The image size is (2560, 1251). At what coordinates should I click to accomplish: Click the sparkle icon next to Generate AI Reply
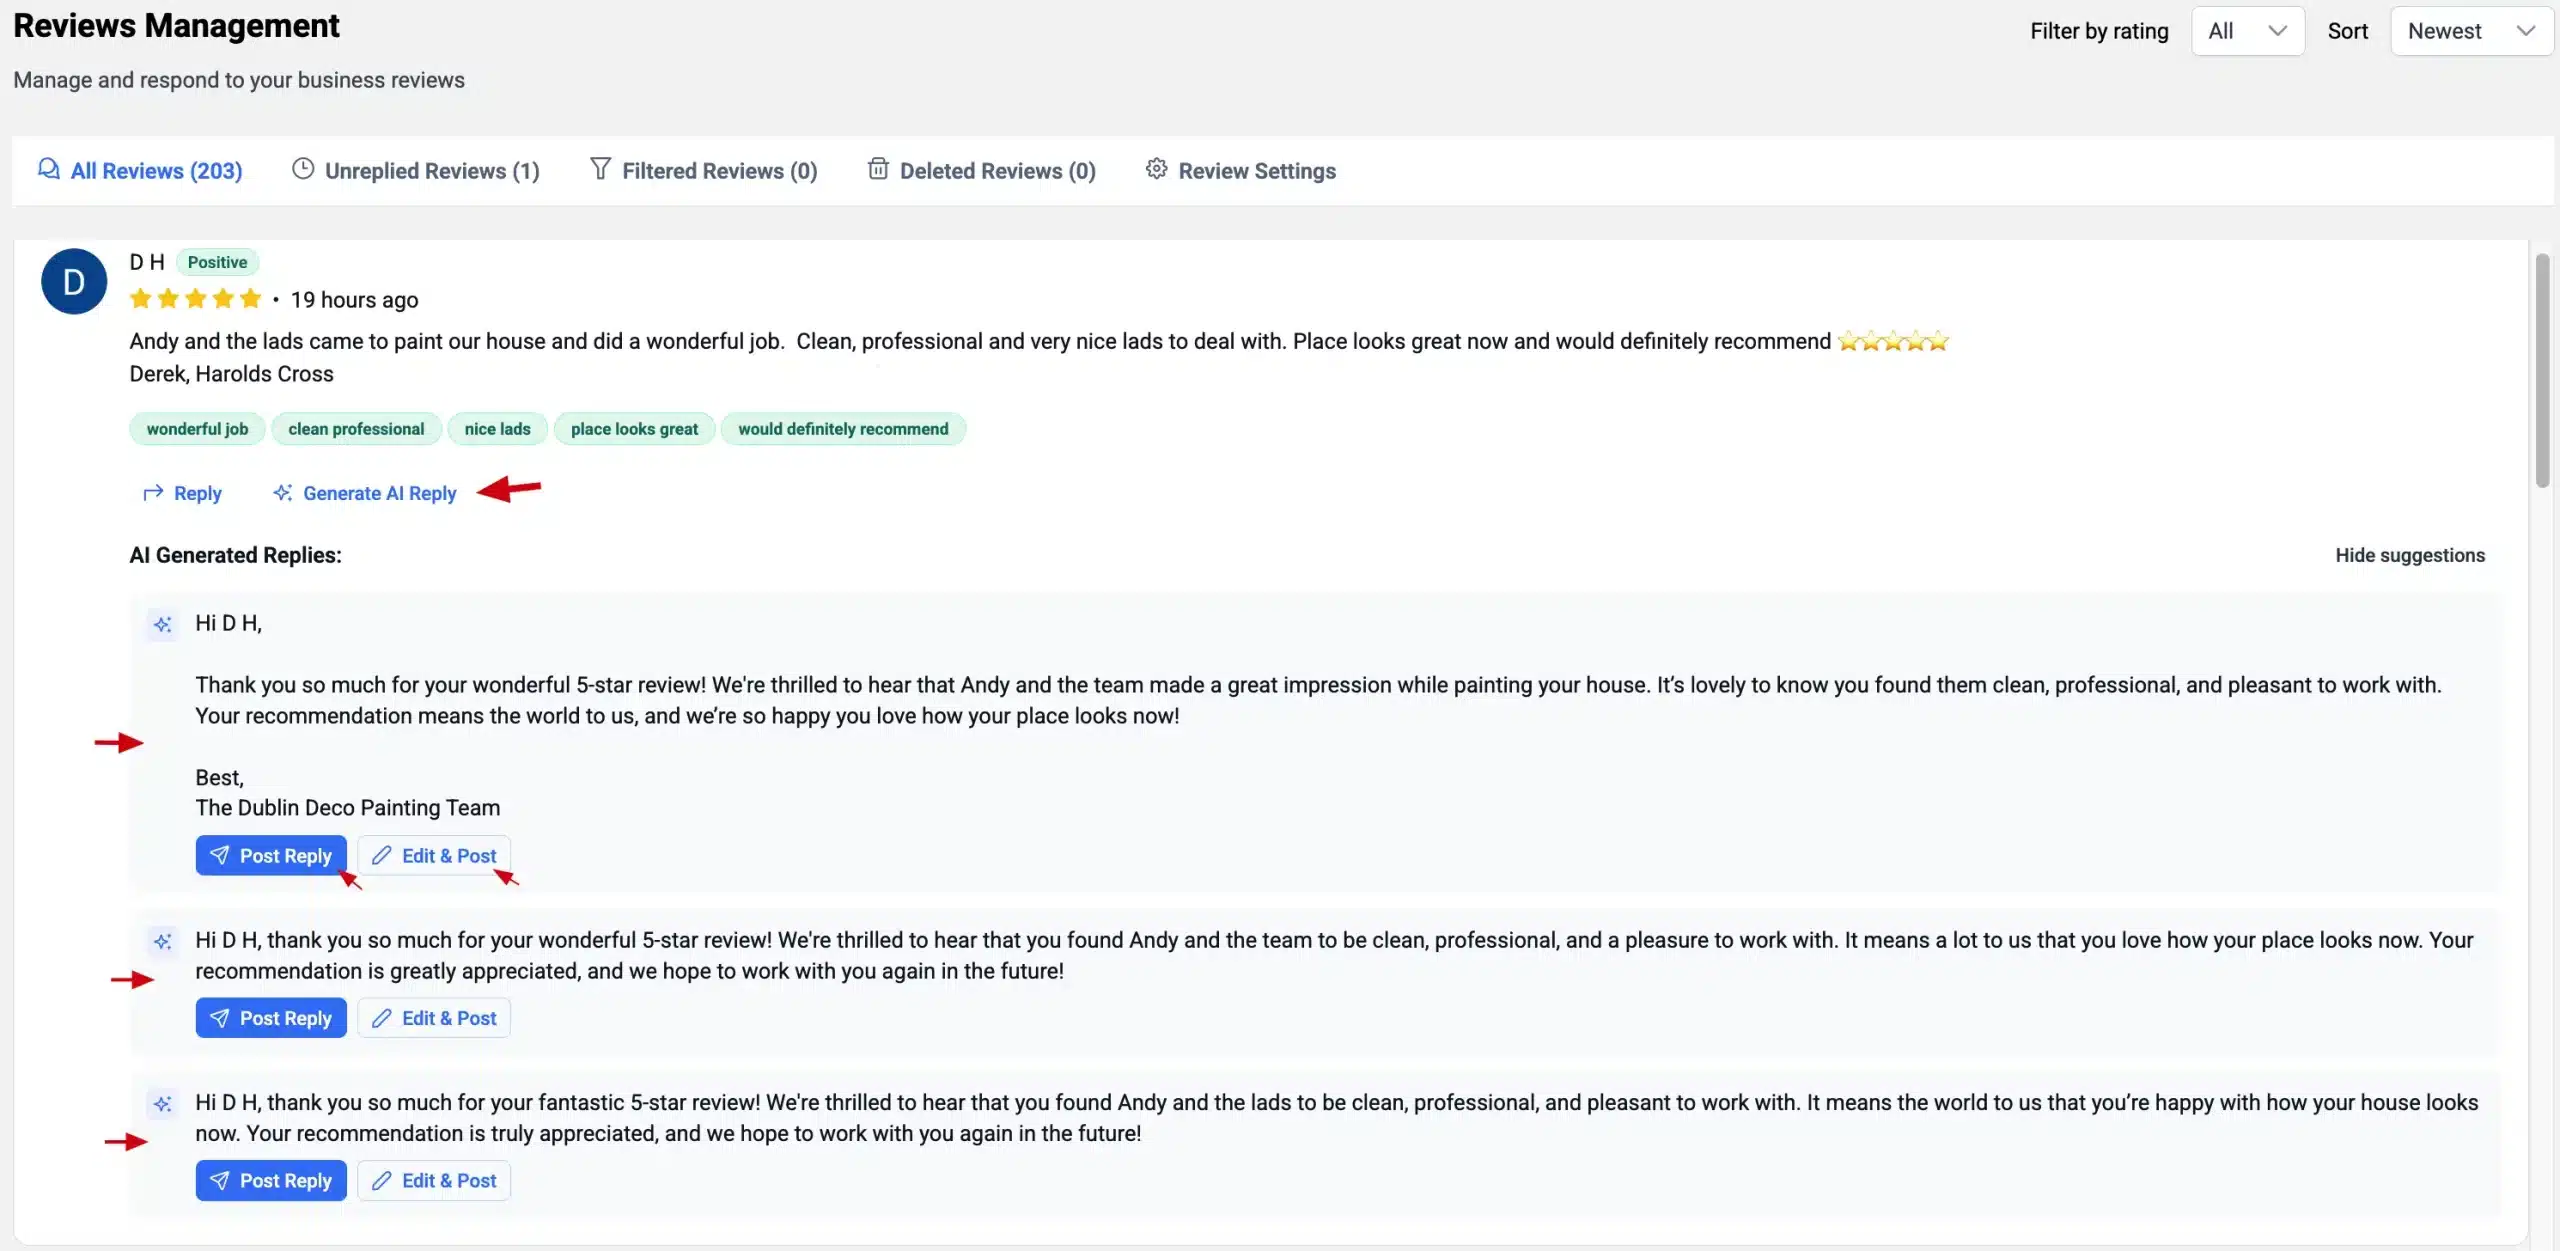283,492
